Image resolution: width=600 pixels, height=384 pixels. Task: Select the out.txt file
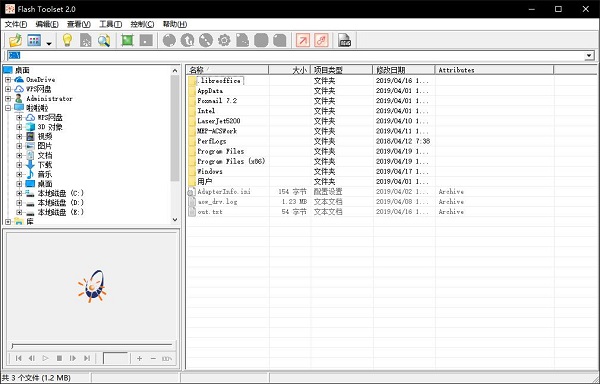[210, 212]
